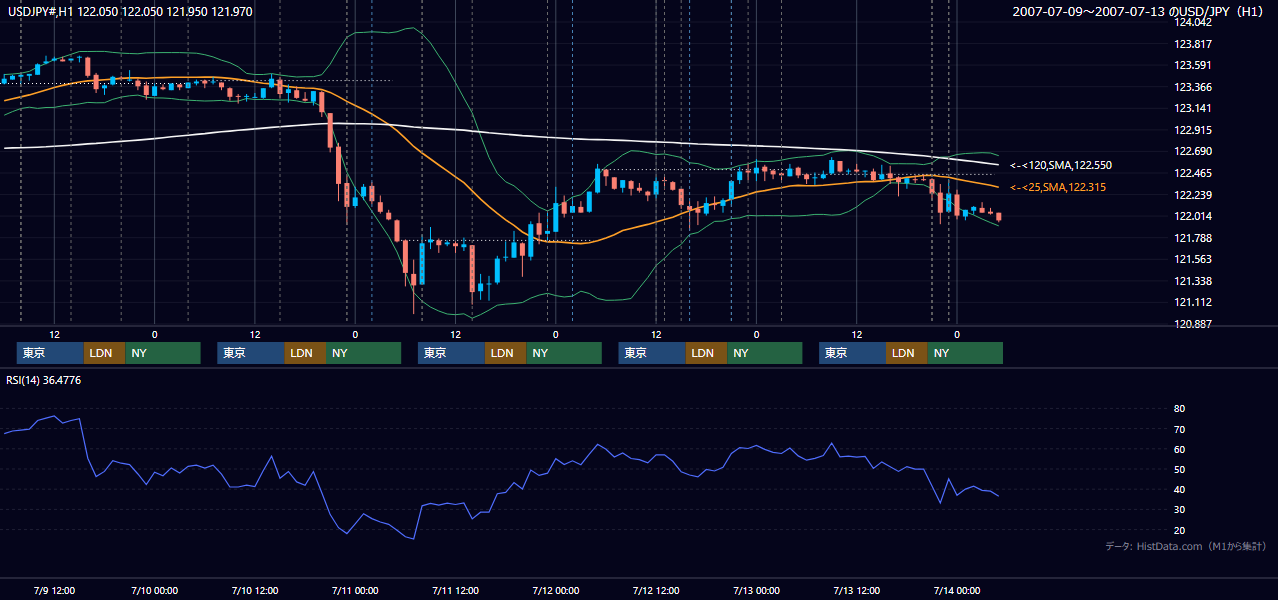
Task: Click price axis value 123.366
Action: 1192,87
